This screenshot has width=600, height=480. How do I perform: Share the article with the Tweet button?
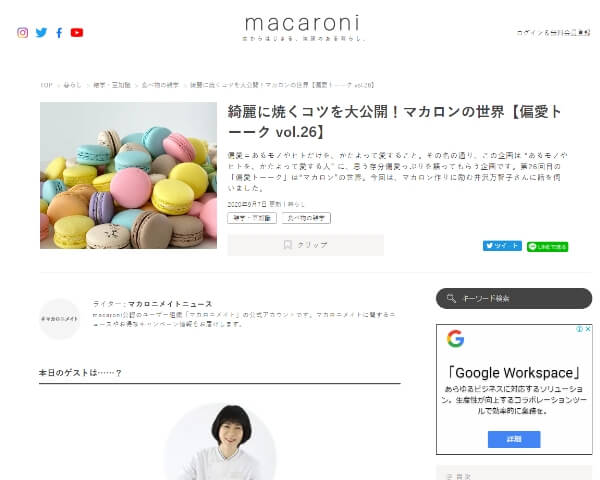(x=502, y=246)
